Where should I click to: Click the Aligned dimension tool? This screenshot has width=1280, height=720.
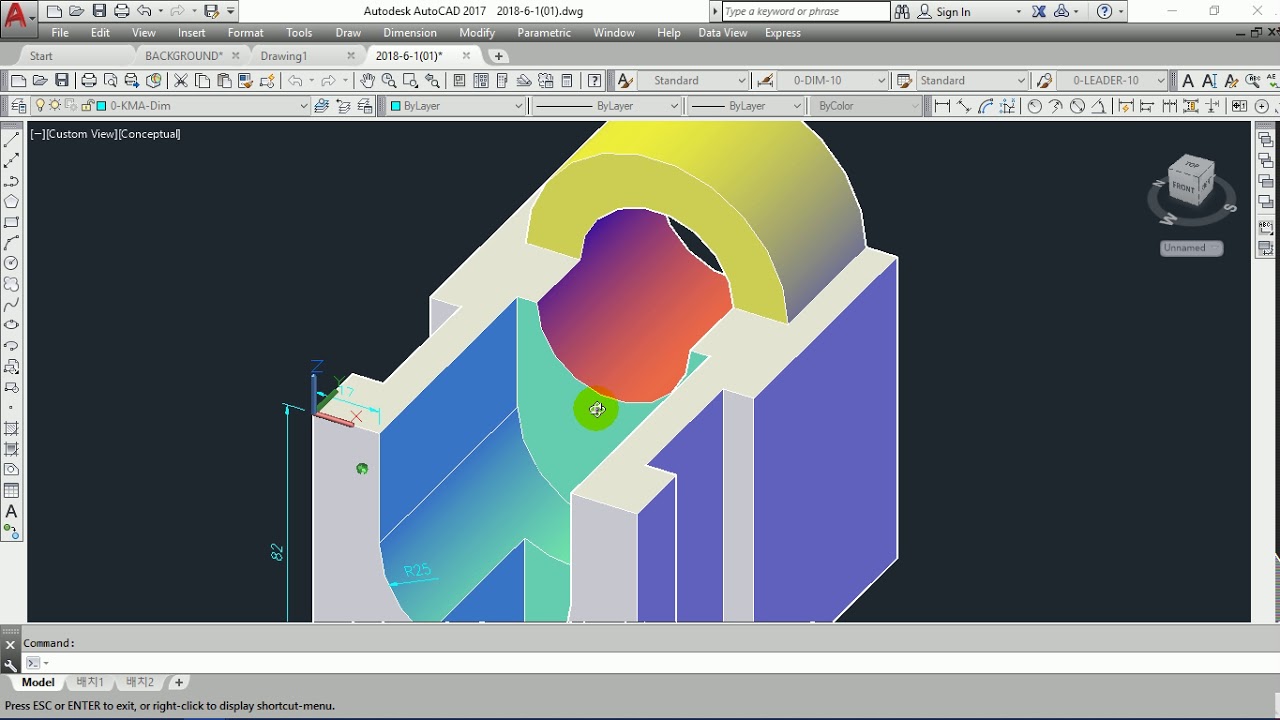(x=964, y=105)
